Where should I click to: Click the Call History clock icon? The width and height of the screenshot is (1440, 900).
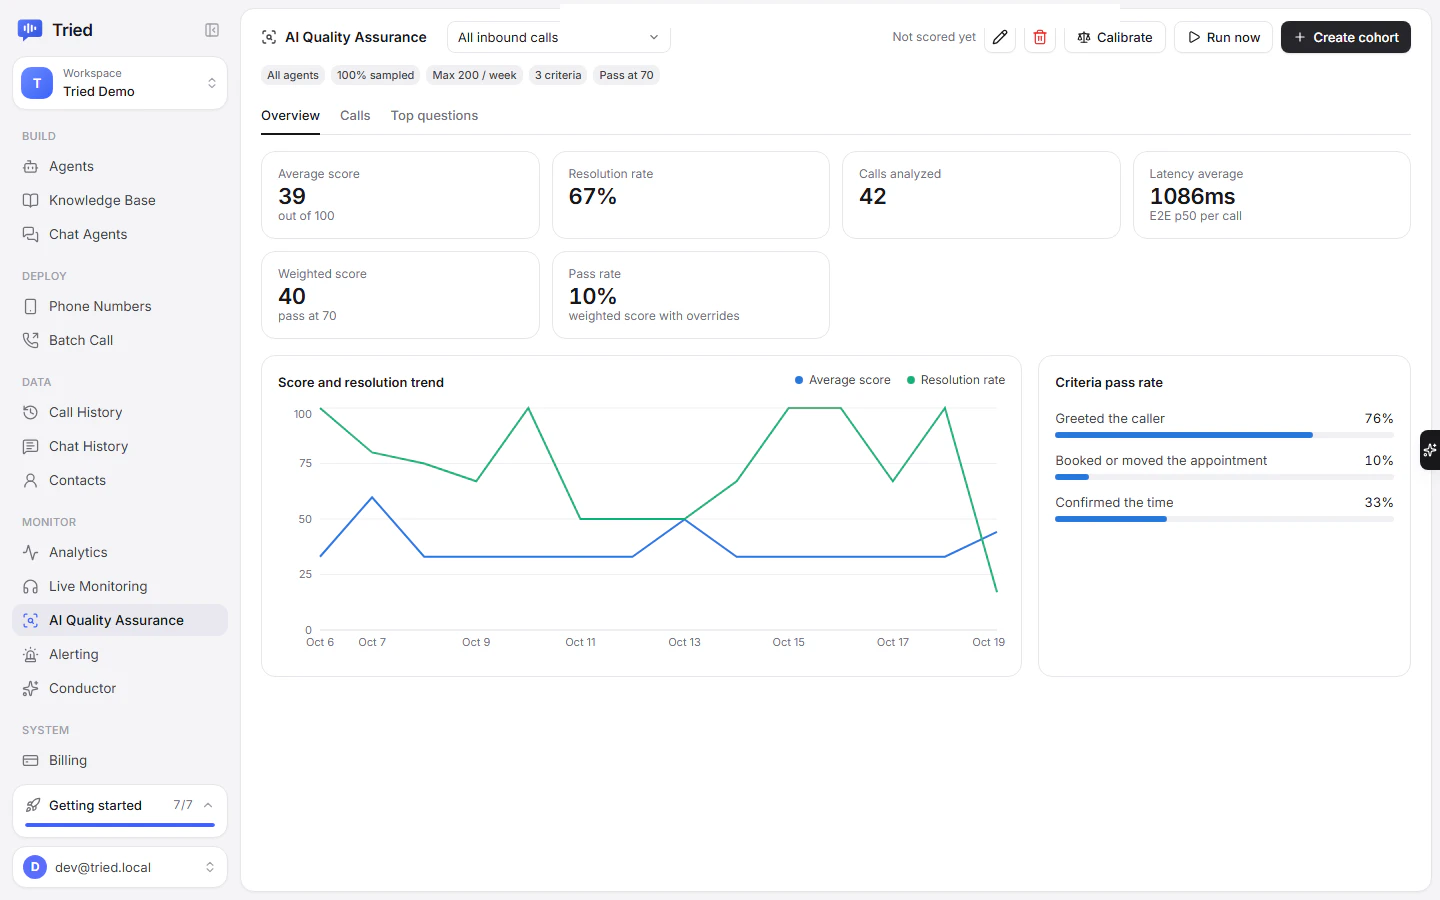coord(31,412)
